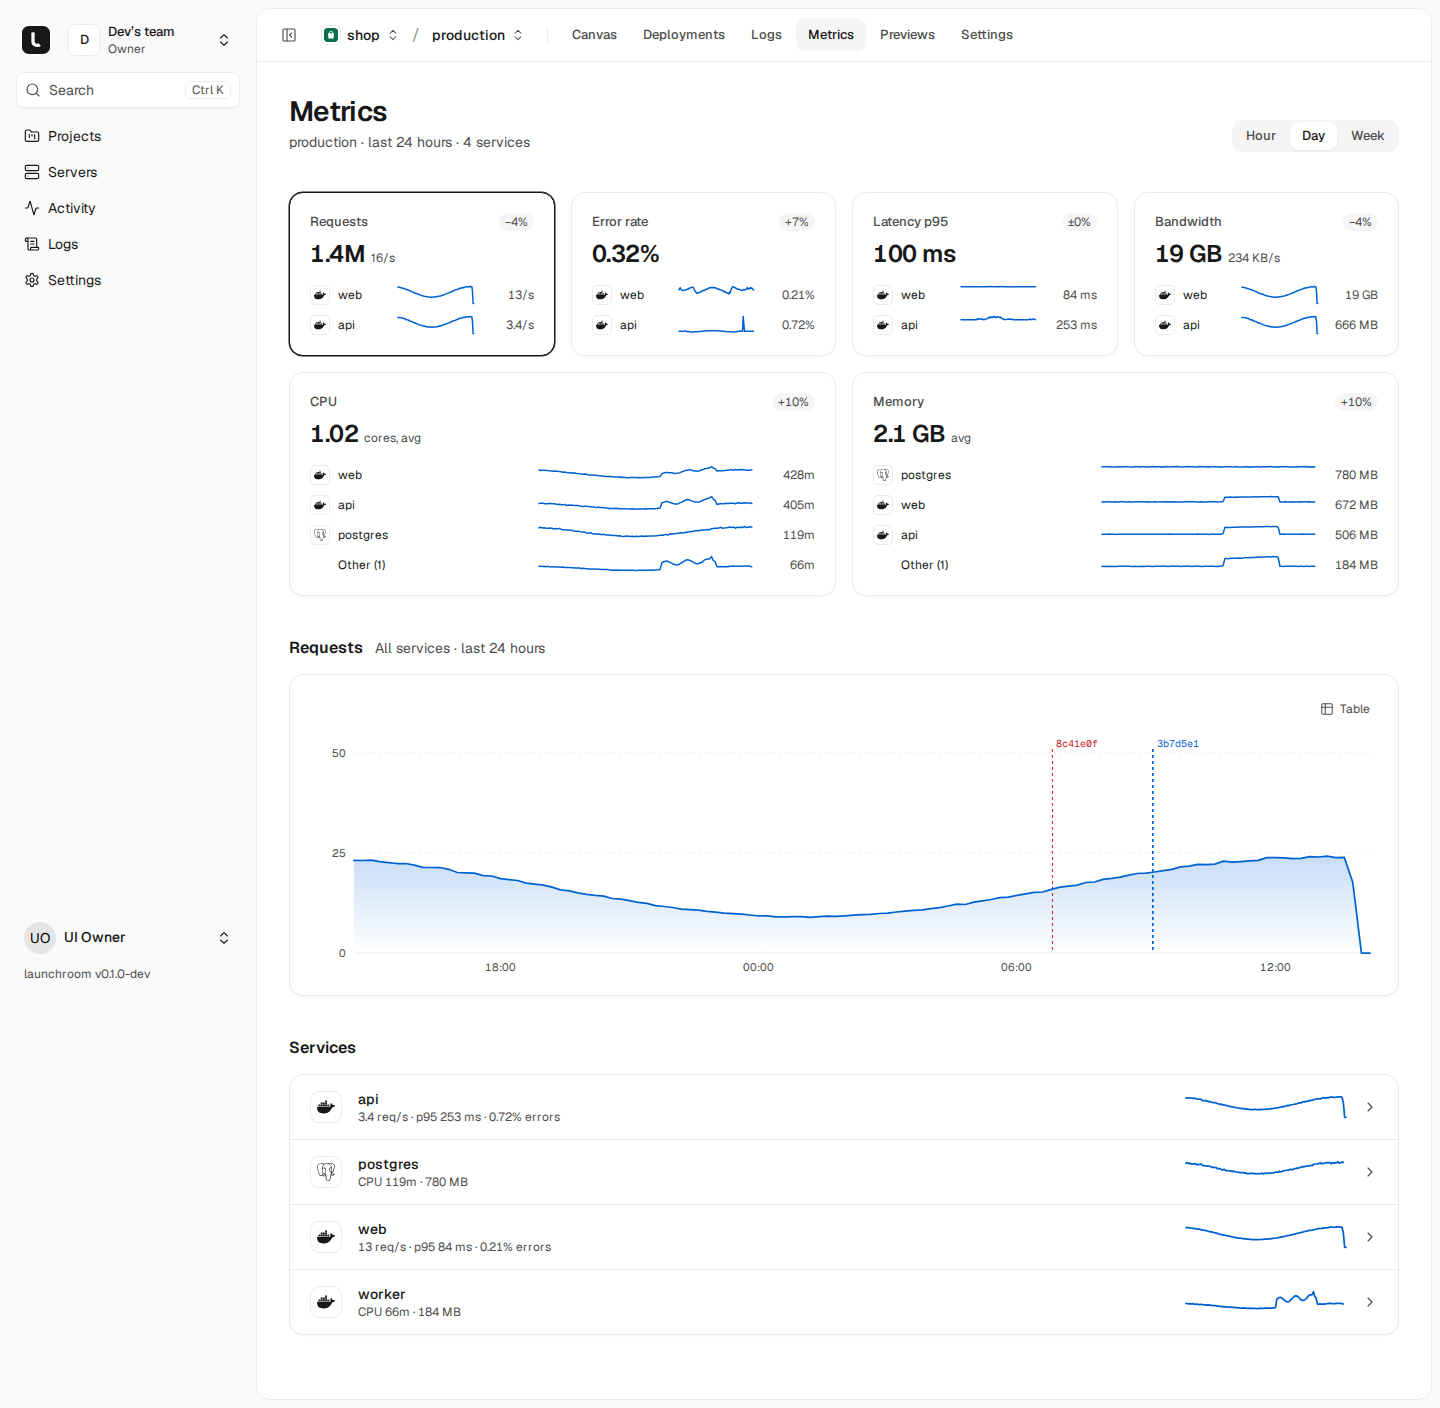Click the 3b7d5e1 deployment marker
This screenshot has width=1440, height=1408.
pos(1177,744)
